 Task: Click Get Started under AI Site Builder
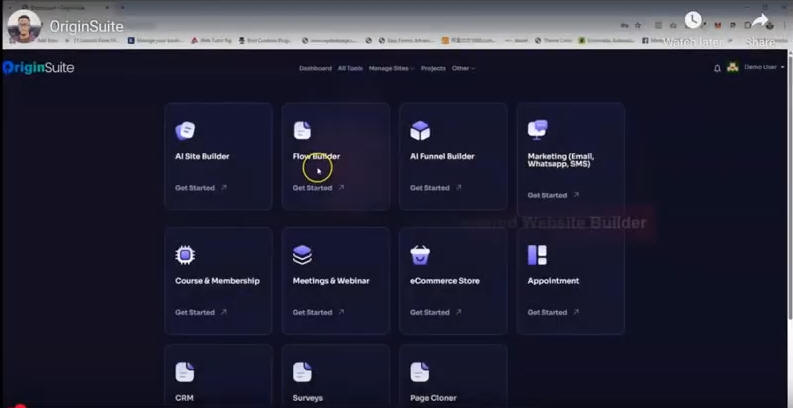click(x=195, y=188)
